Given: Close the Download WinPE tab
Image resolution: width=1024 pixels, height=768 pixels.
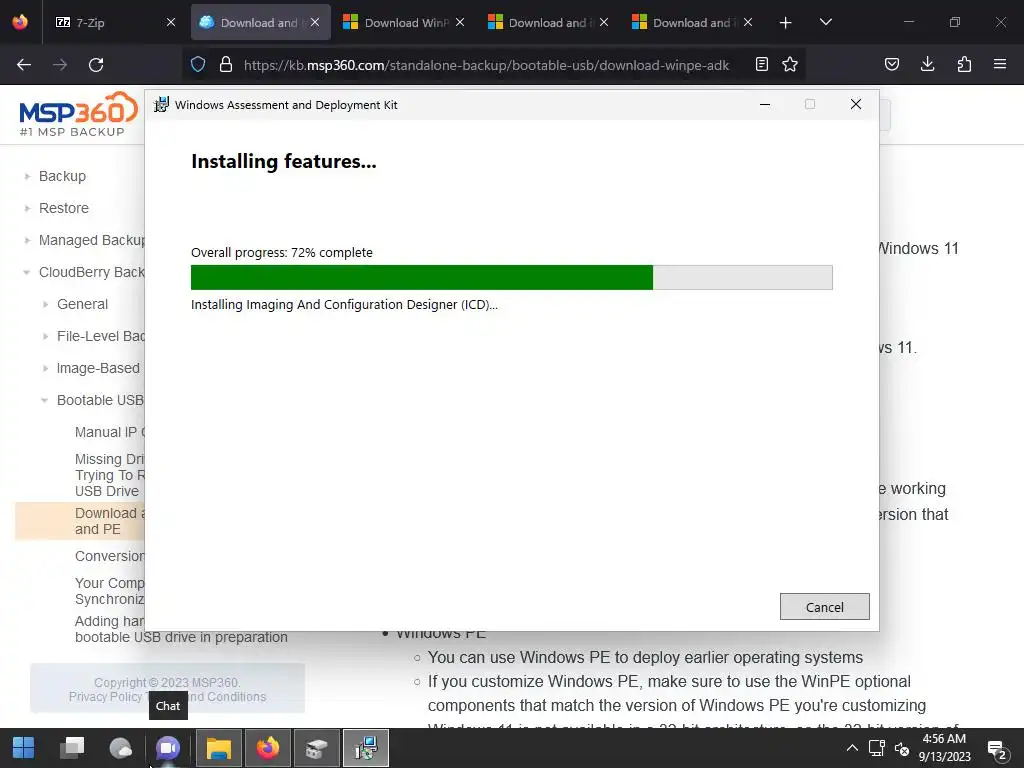Looking at the screenshot, I should 460,22.
